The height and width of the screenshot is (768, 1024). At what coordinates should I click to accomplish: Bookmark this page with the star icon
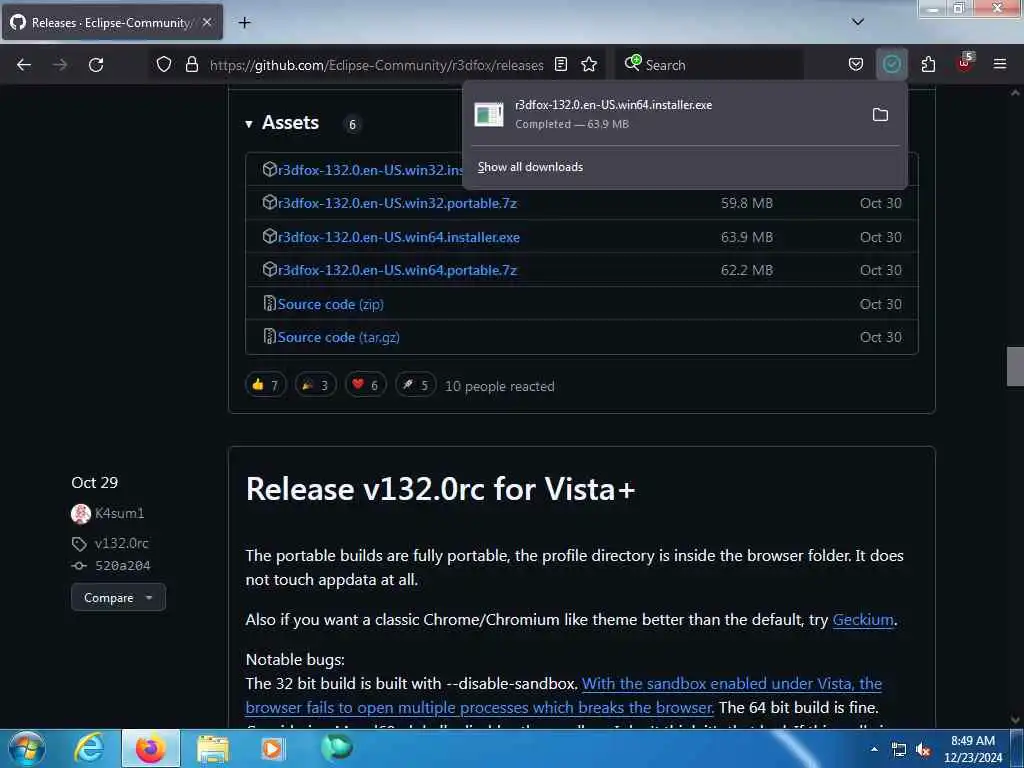coord(589,64)
